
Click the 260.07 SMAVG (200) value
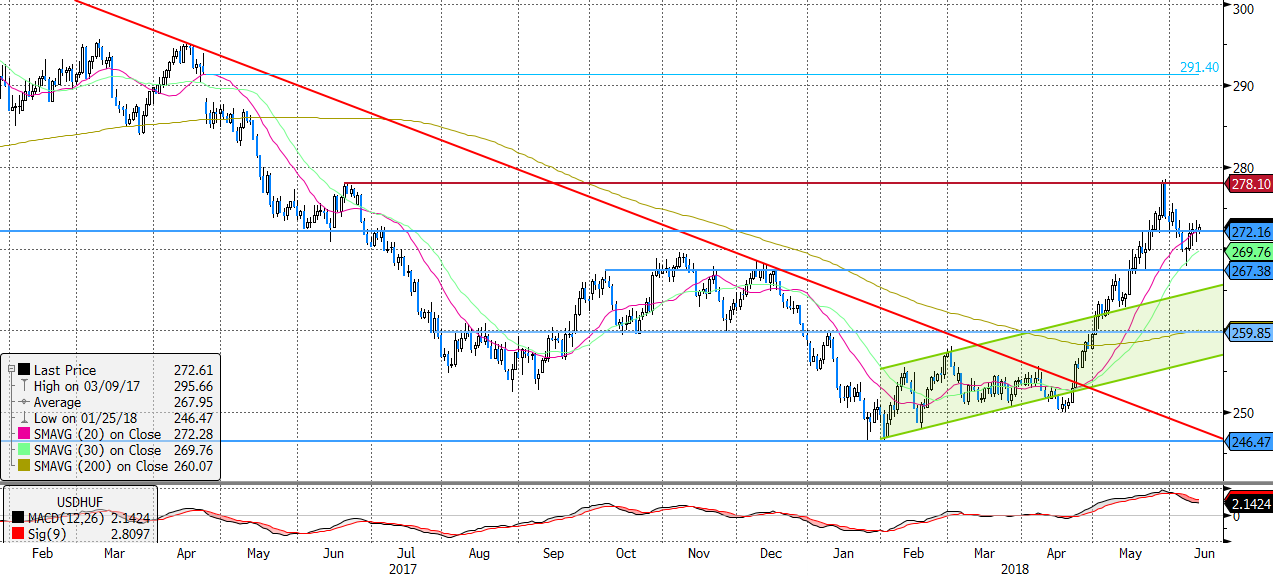196,466
